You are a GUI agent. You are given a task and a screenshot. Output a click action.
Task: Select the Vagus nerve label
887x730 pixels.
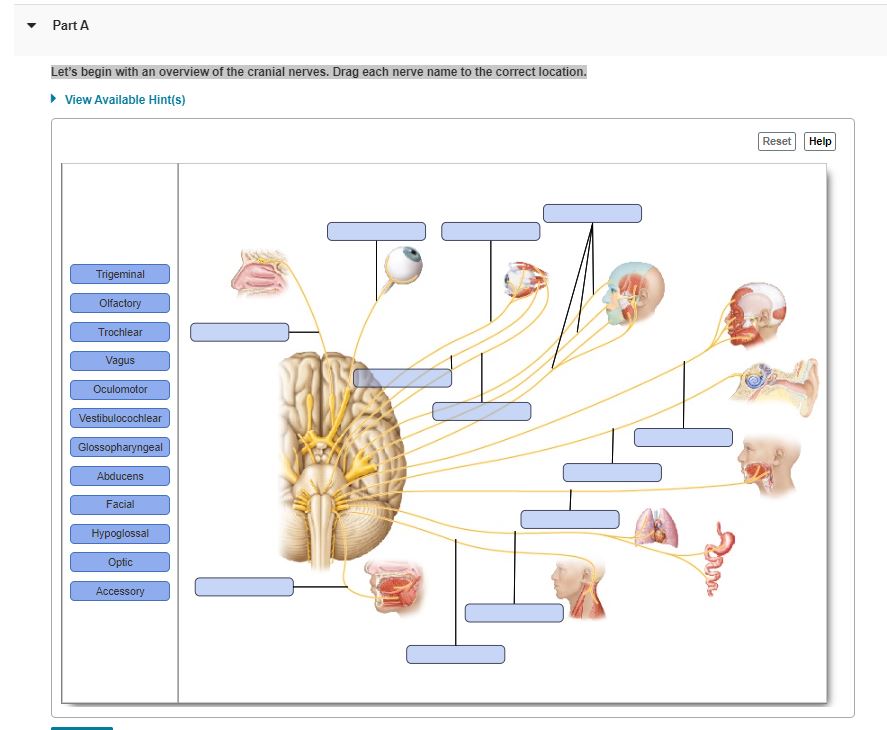point(120,360)
